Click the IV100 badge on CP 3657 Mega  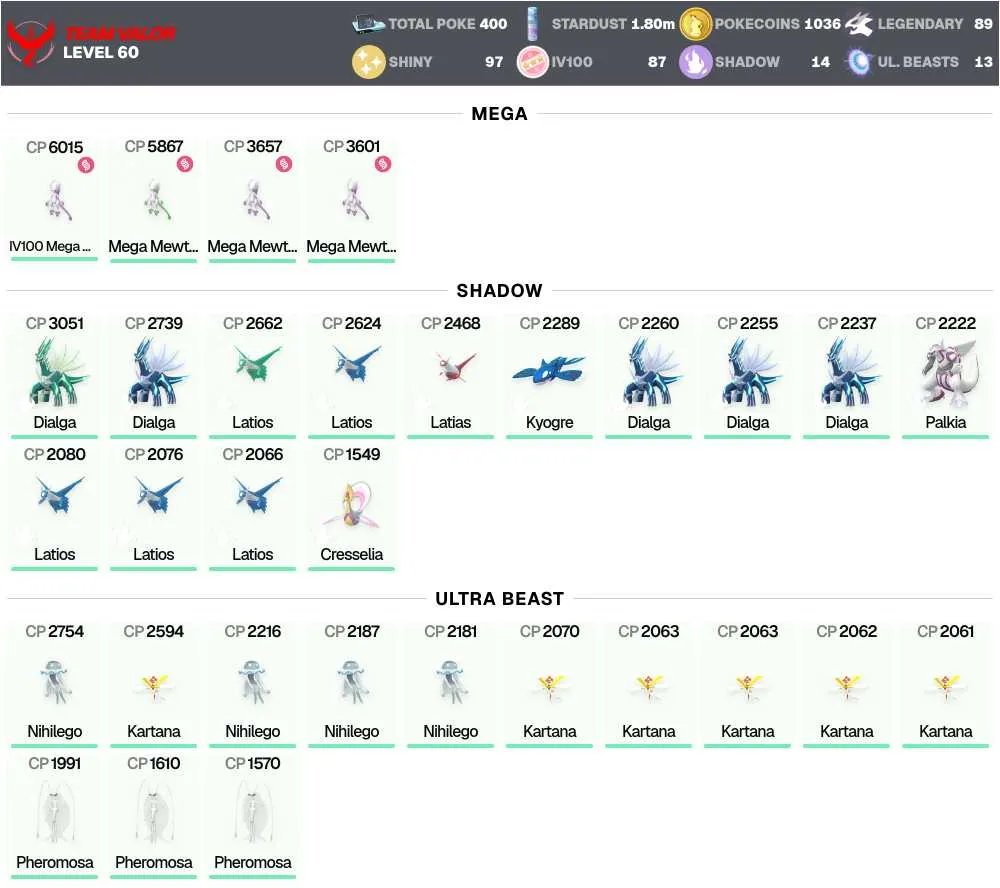point(284,165)
